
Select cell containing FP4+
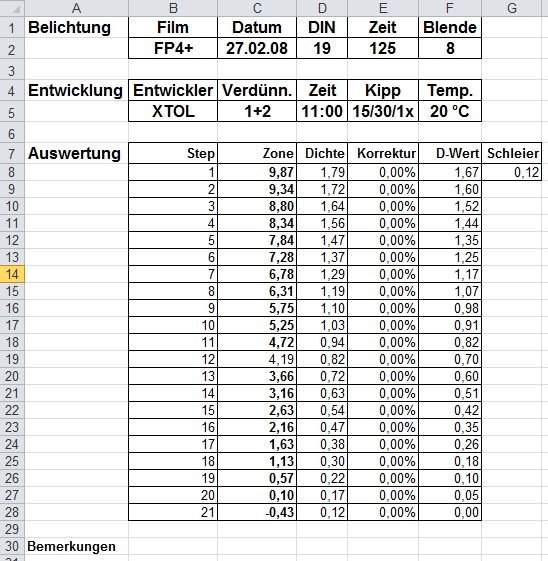pyautogui.click(x=173, y=48)
